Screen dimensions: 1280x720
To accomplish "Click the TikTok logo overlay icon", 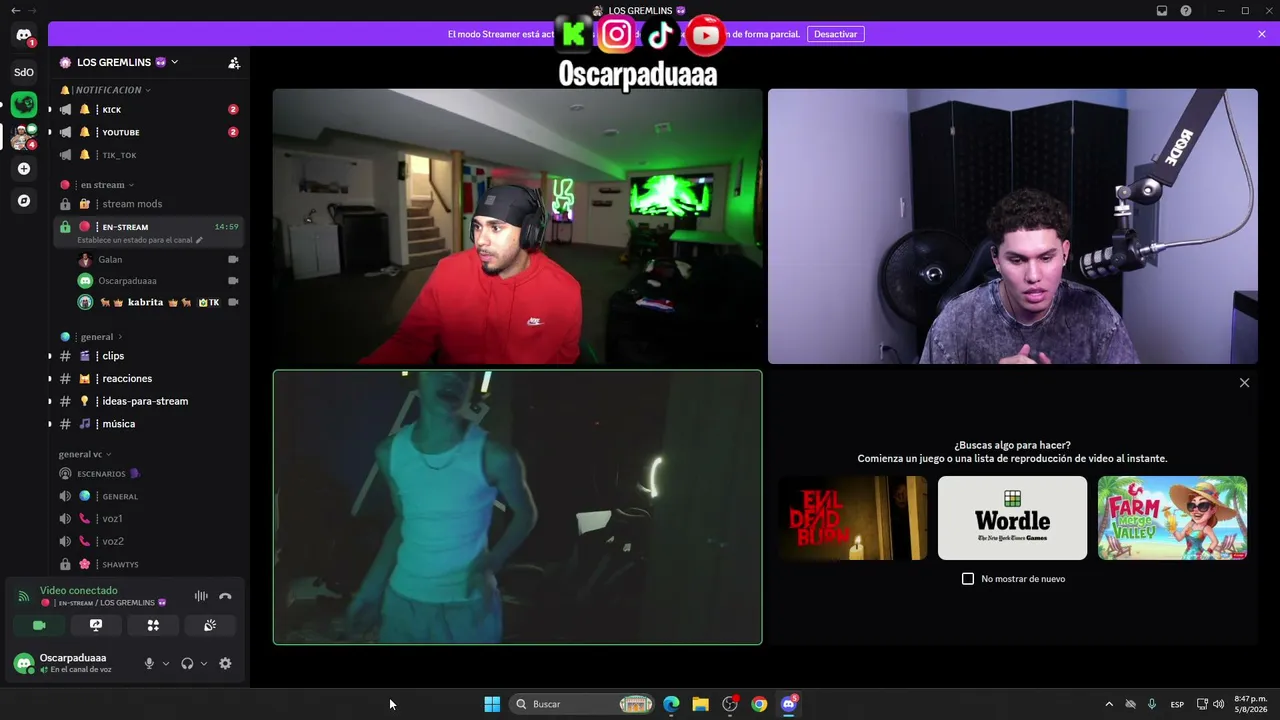I will pyautogui.click(x=660, y=35).
